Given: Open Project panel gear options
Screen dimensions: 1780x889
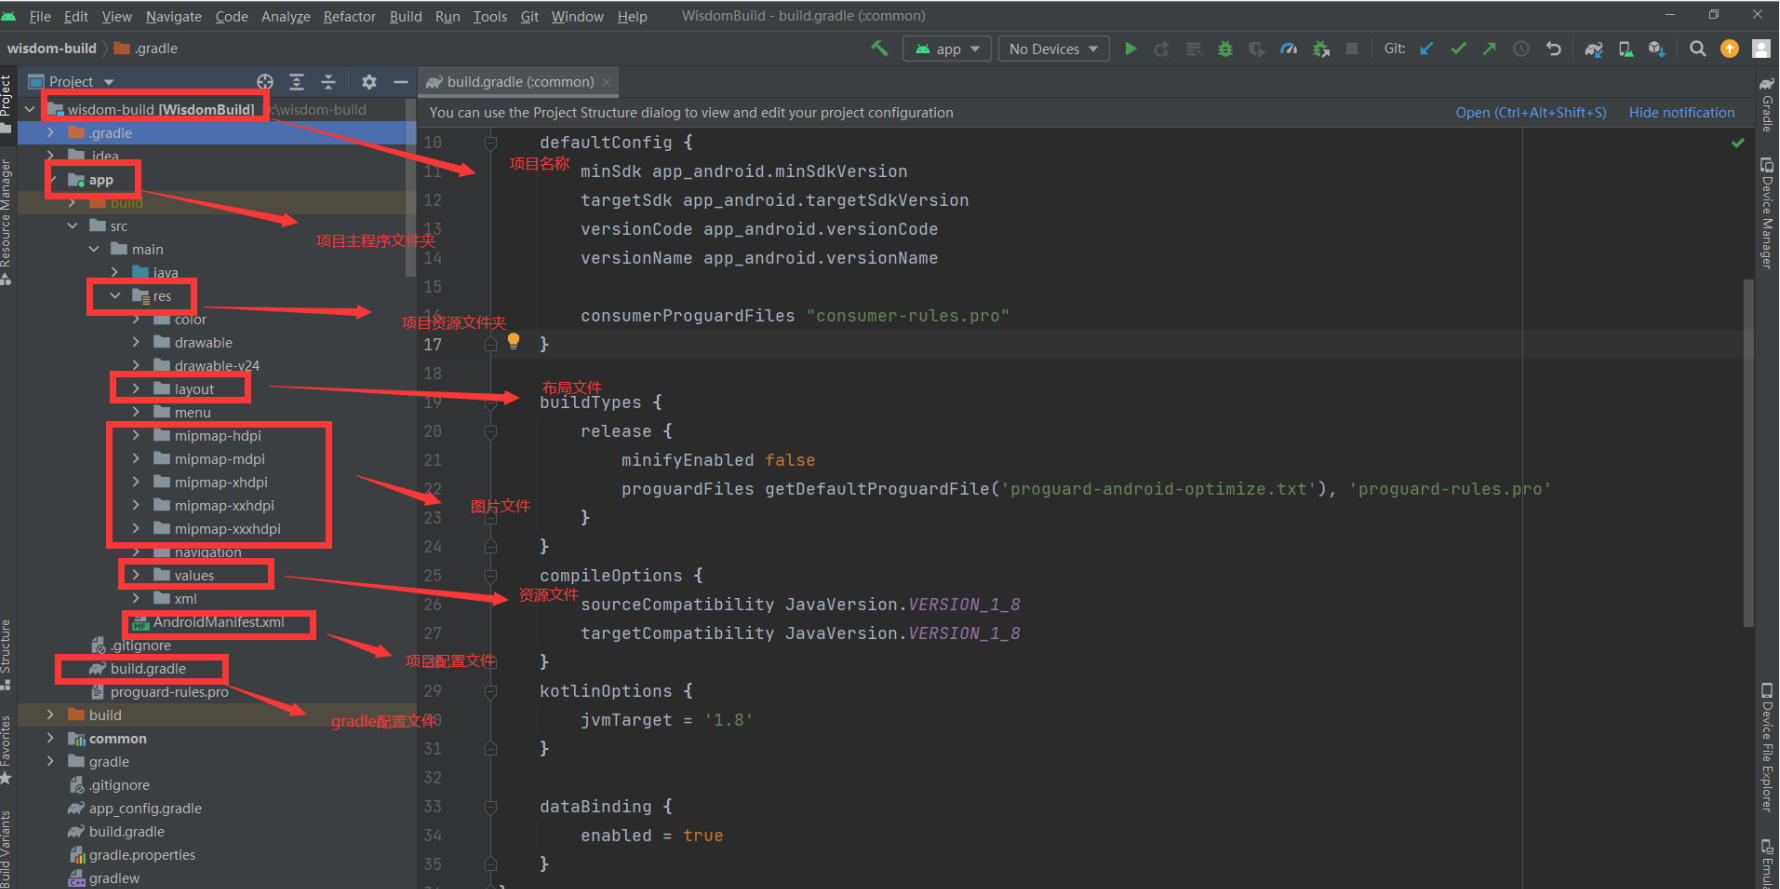Looking at the screenshot, I should point(369,82).
